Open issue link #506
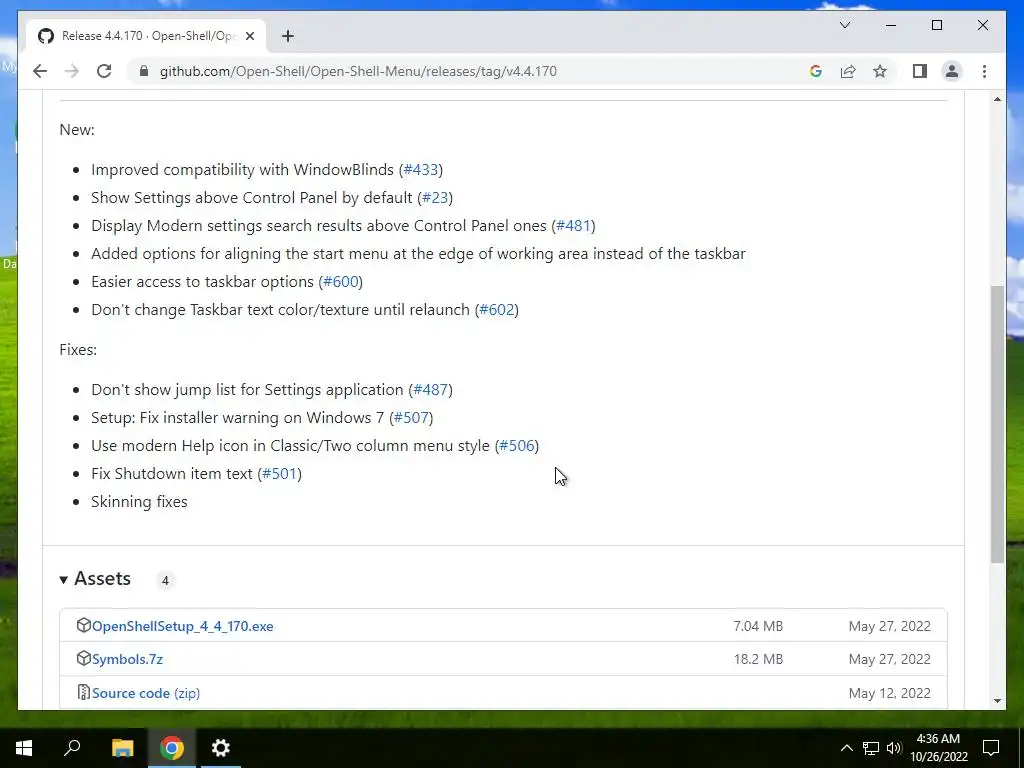 [x=517, y=446]
